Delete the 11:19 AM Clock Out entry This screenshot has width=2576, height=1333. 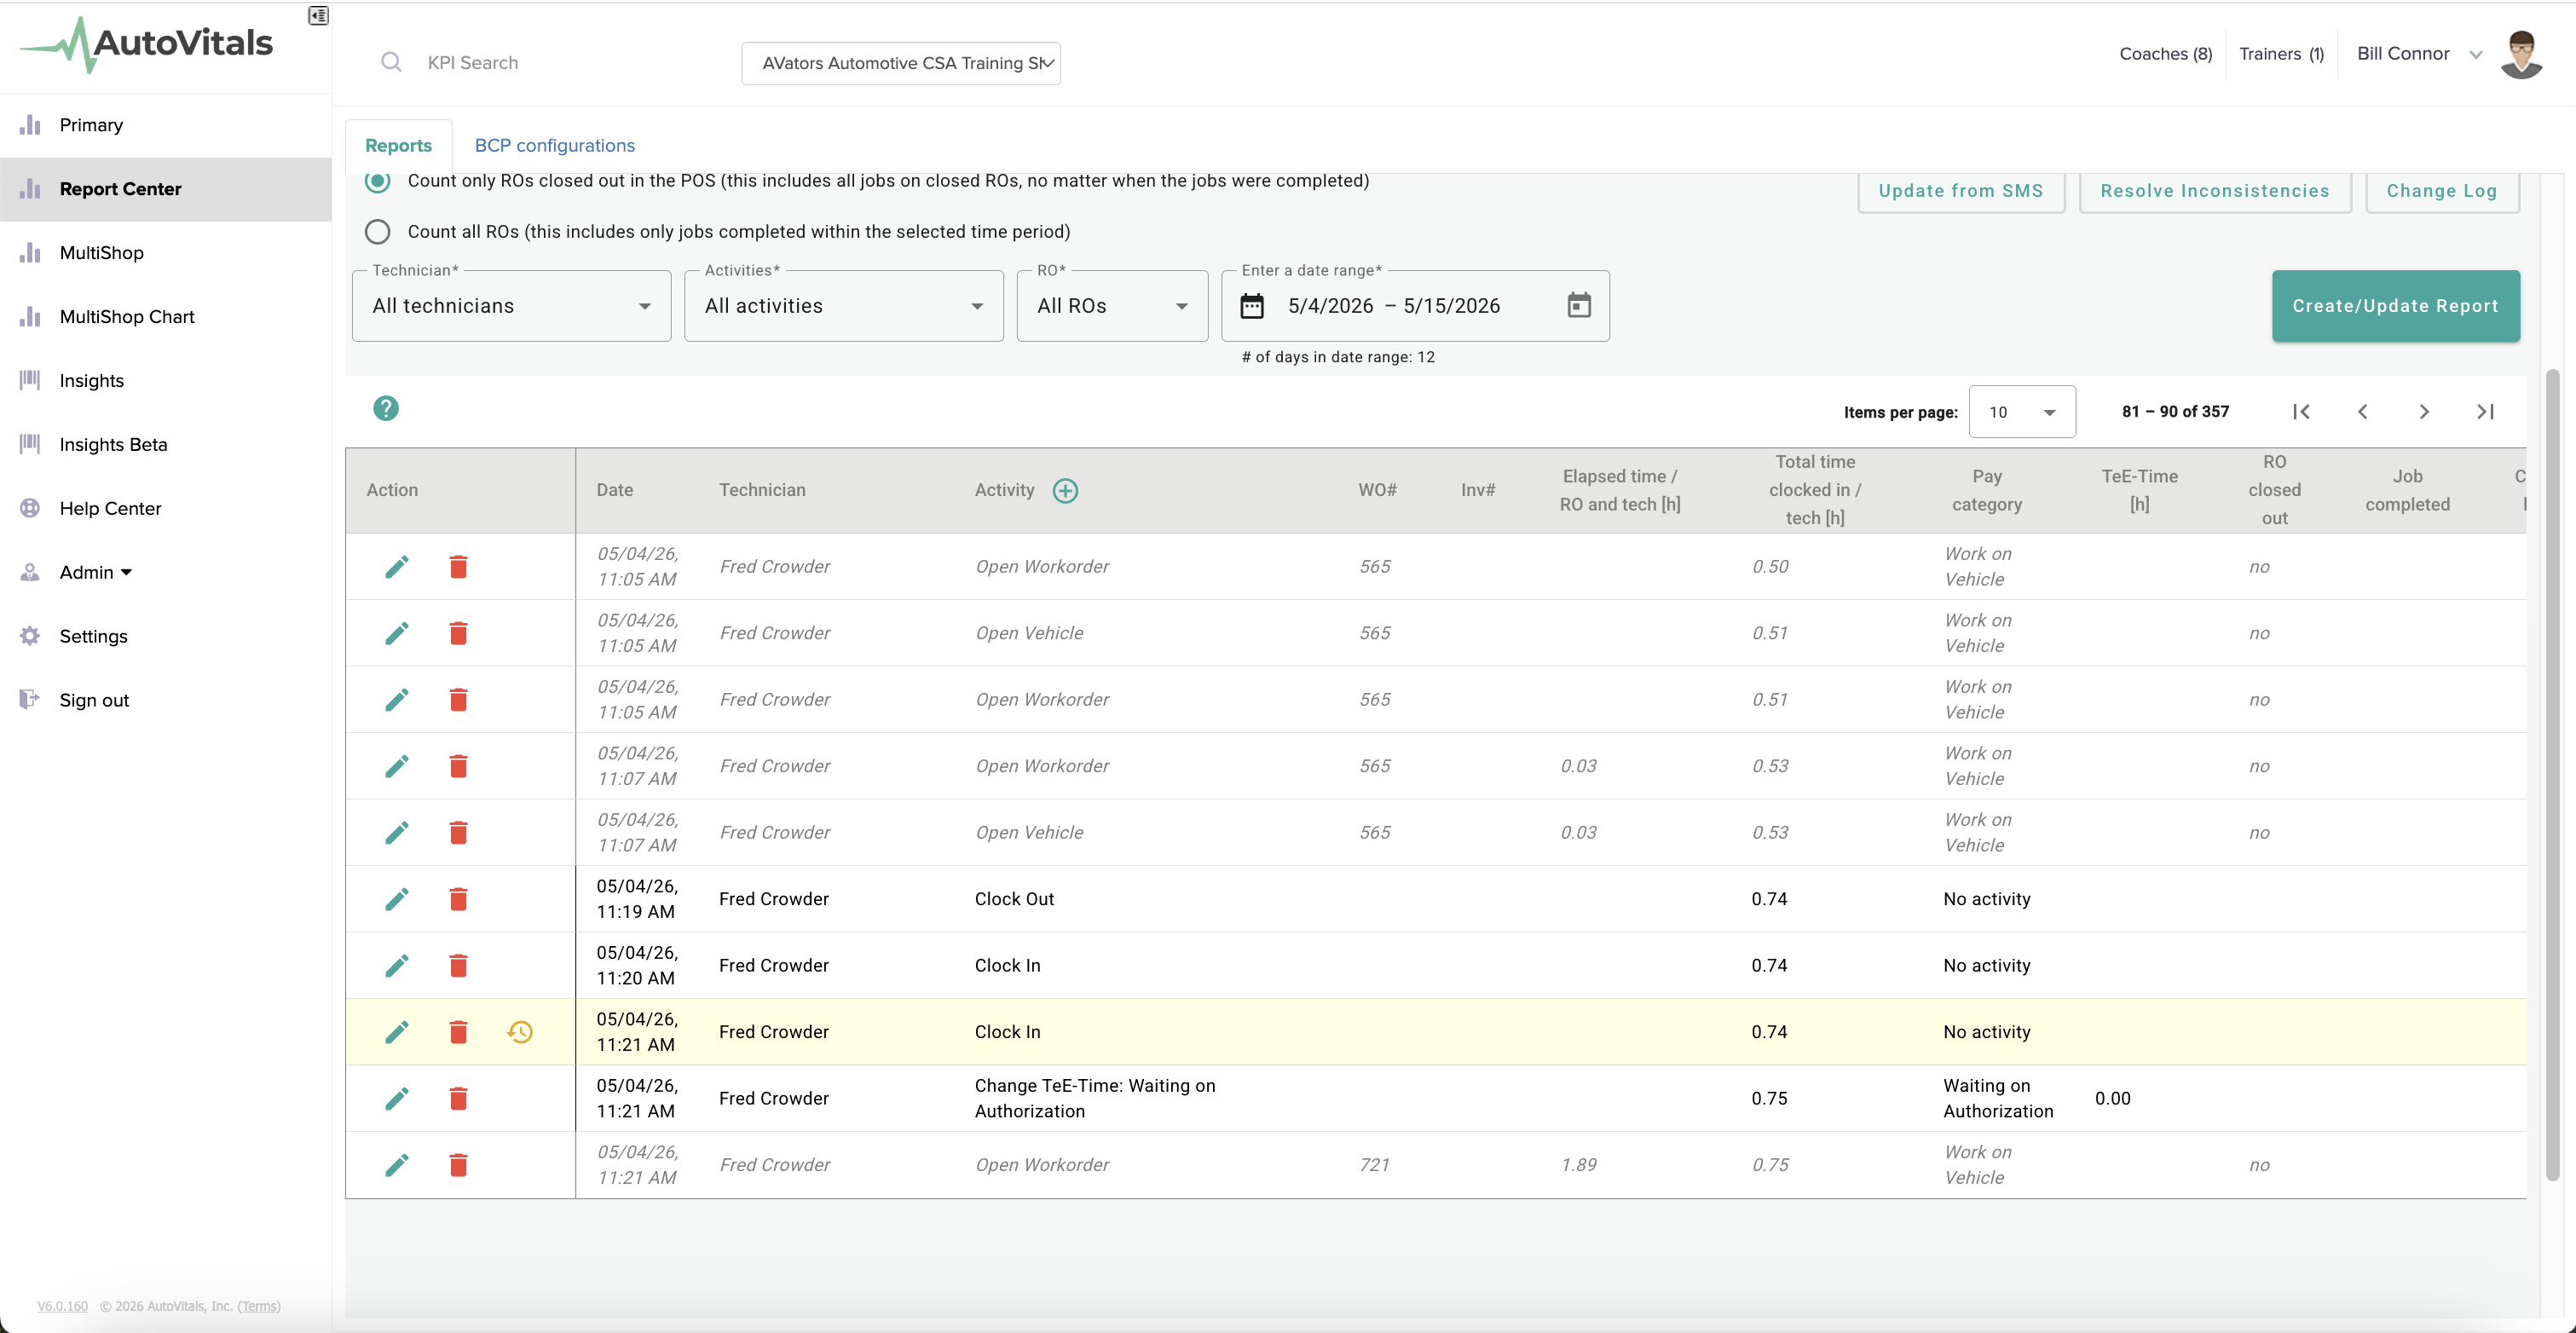pyautogui.click(x=458, y=898)
